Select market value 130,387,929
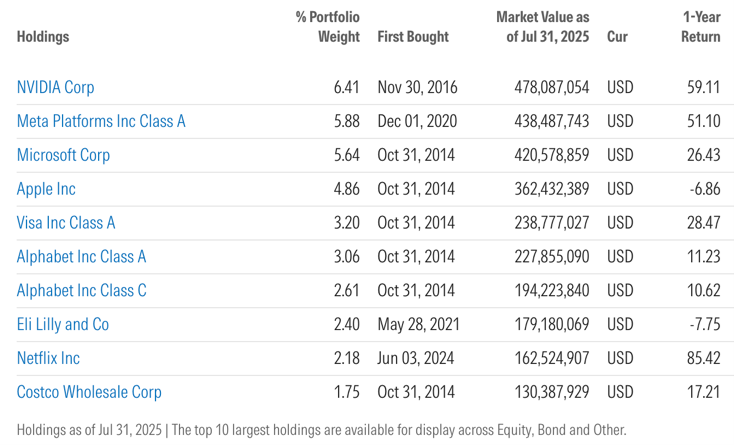The height and width of the screenshot is (445, 734). (552, 392)
